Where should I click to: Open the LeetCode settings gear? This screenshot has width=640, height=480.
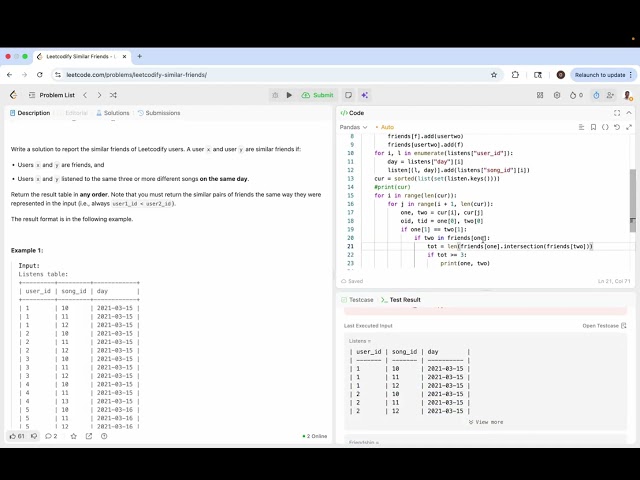click(557, 95)
